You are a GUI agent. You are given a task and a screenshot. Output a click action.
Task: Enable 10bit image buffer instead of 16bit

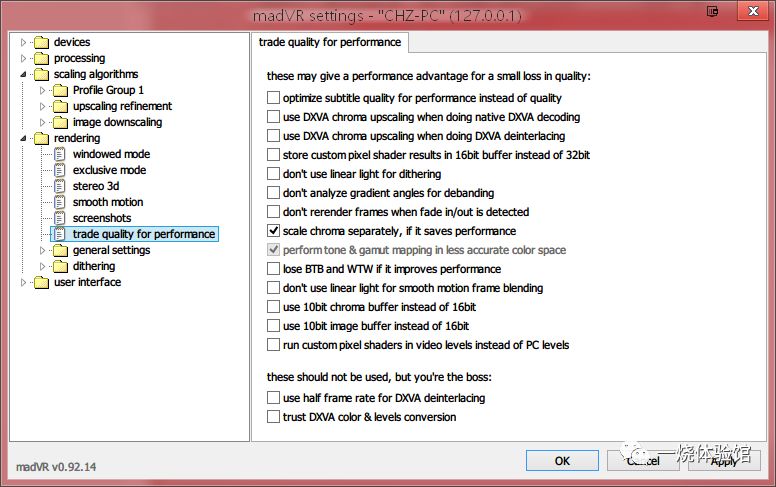tap(273, 326)
